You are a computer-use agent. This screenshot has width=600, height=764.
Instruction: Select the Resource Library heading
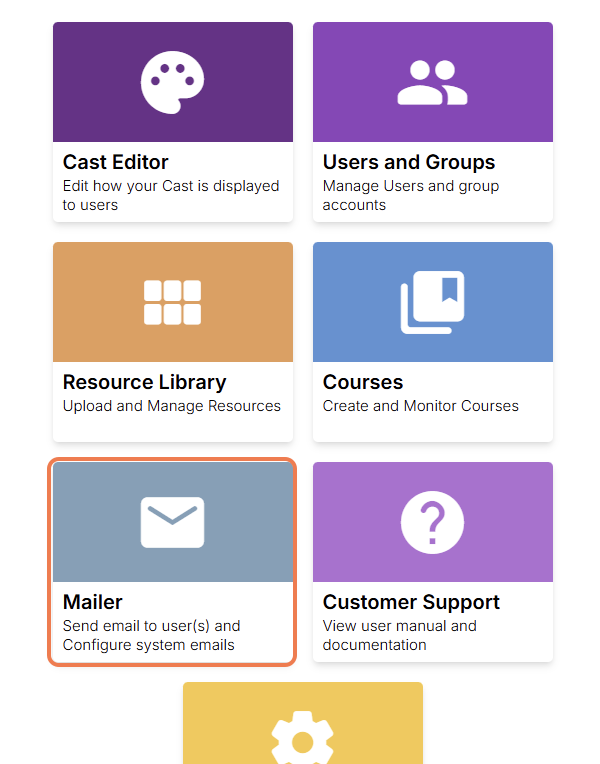[144, 382]
